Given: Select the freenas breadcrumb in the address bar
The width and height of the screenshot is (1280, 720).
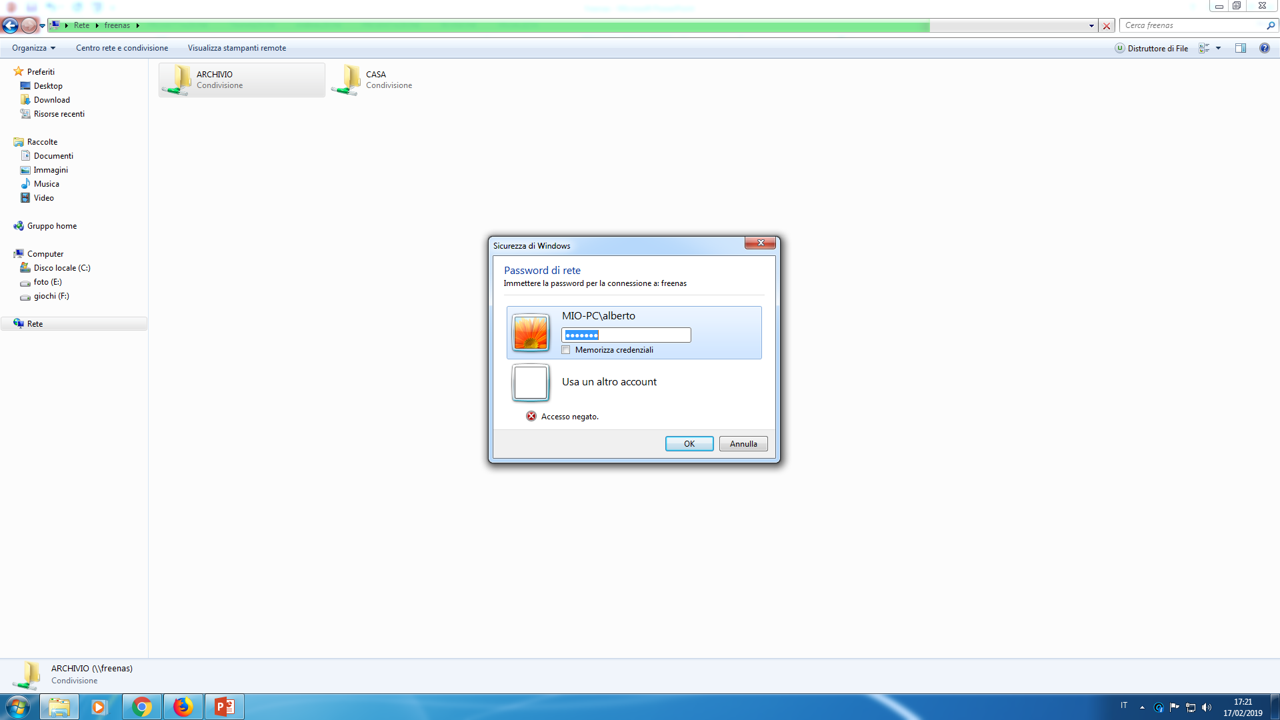Looking at the screenshot, I should [117, 25].
